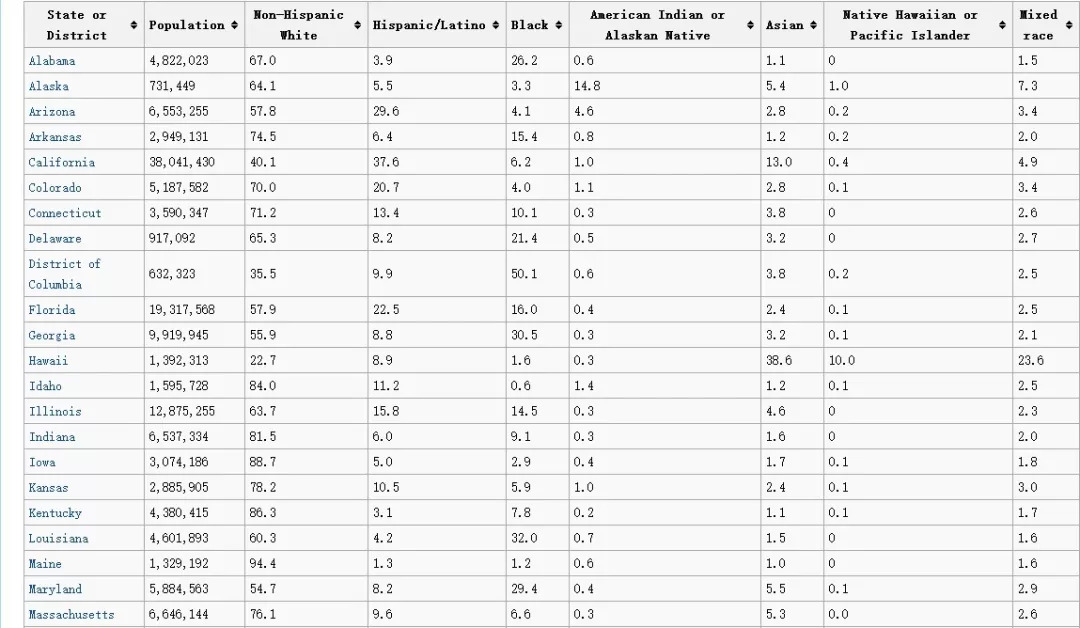The image size is (1080, 628).
Task: Open the Kentucky state link
Action: 55,513
